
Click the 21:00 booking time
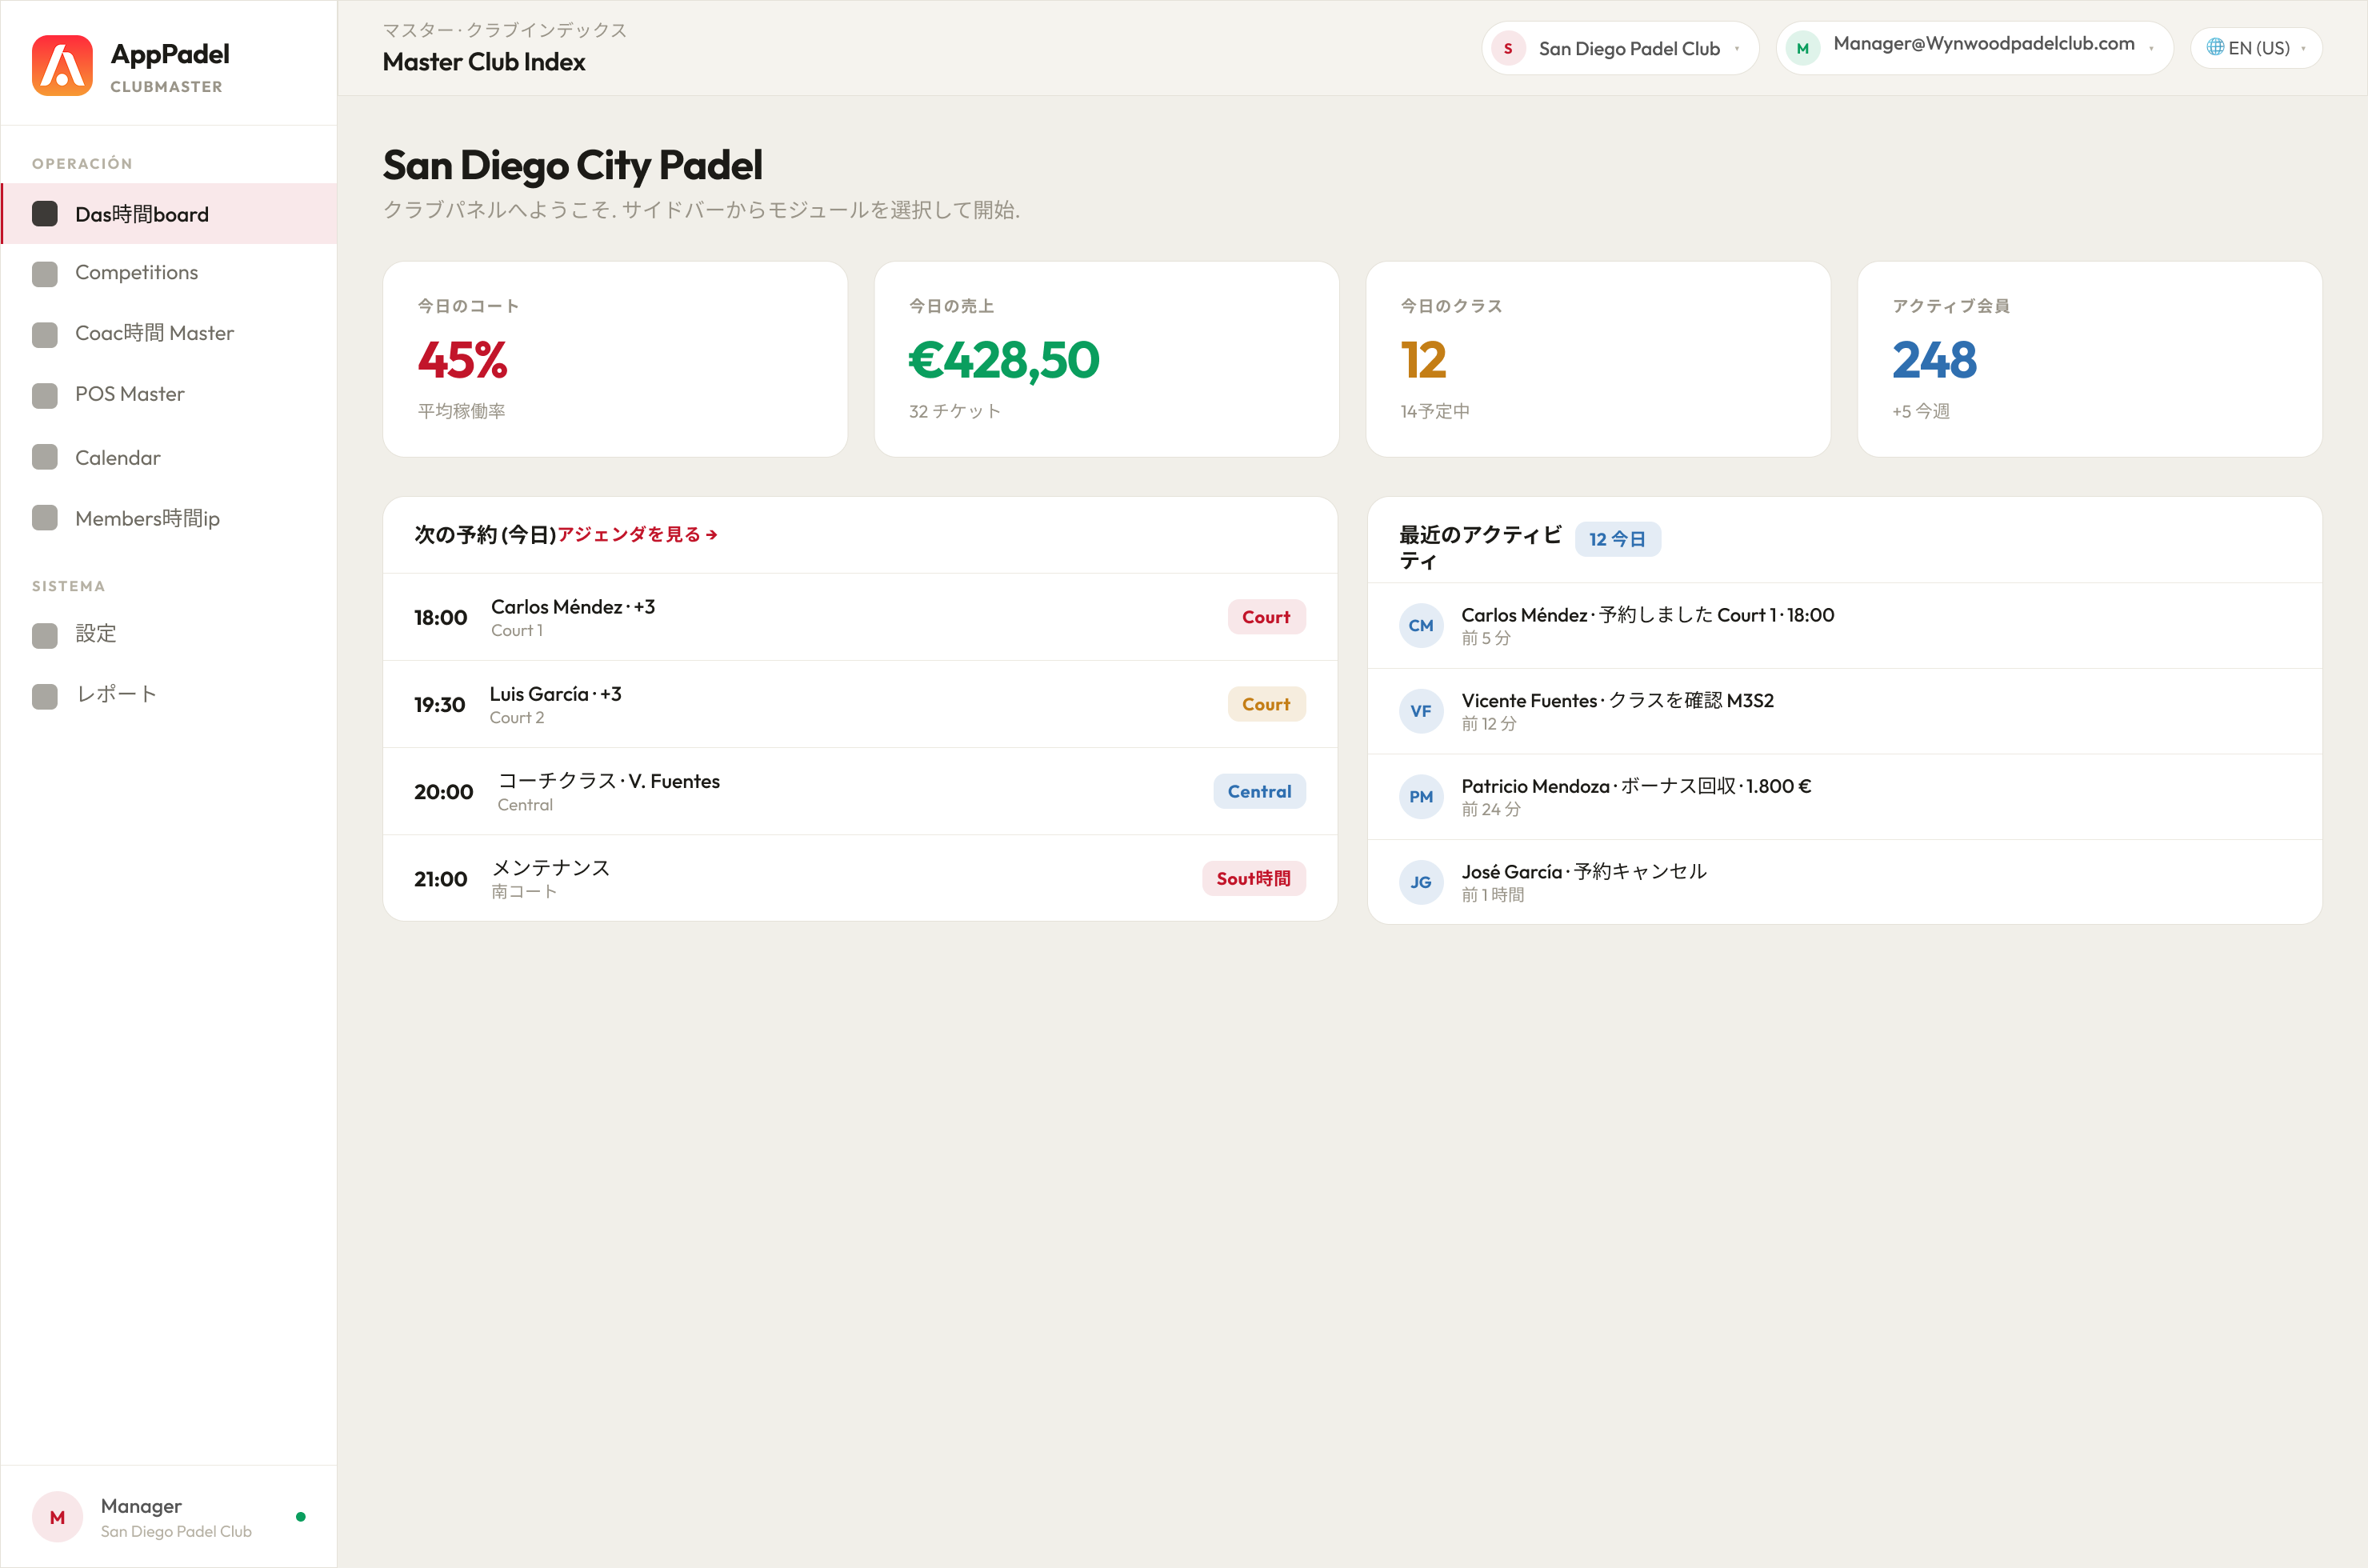tap(440, 879)
